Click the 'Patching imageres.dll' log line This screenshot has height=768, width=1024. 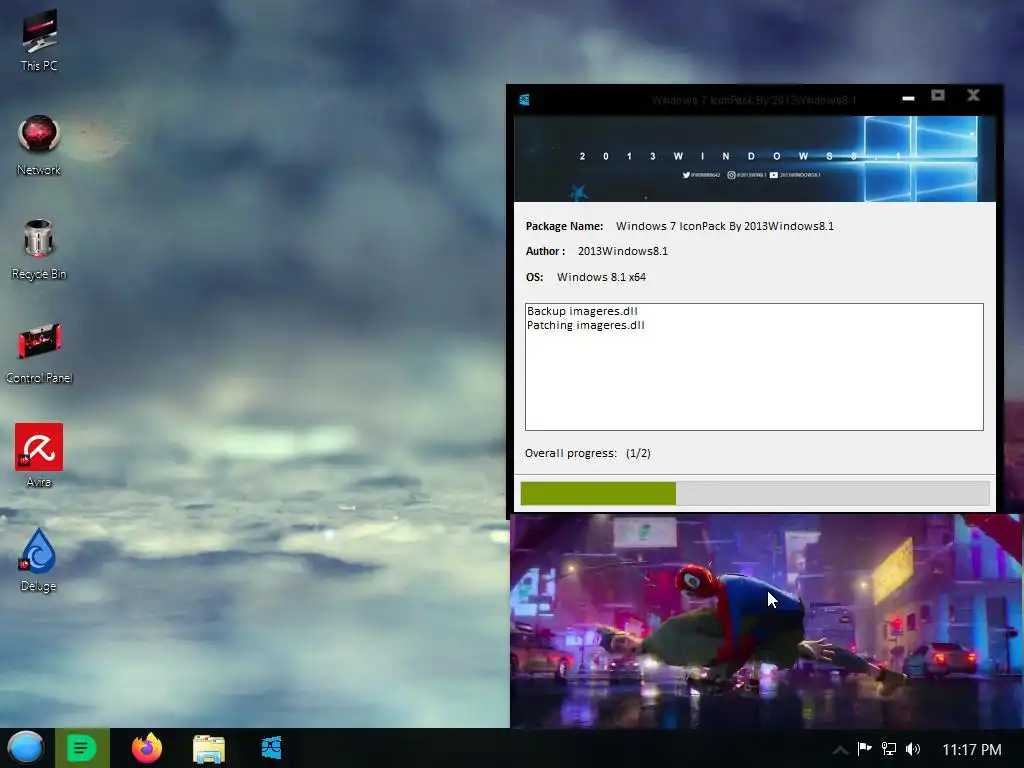(586, 325)
